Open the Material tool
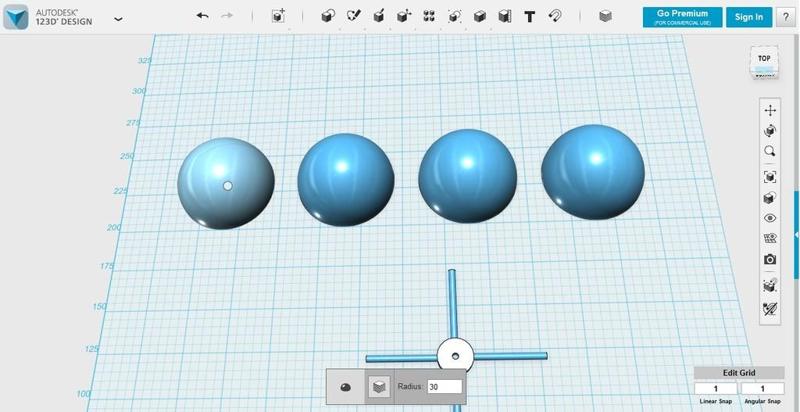The height and width of the screenshot is (412, 800). [x=605, y=16]
